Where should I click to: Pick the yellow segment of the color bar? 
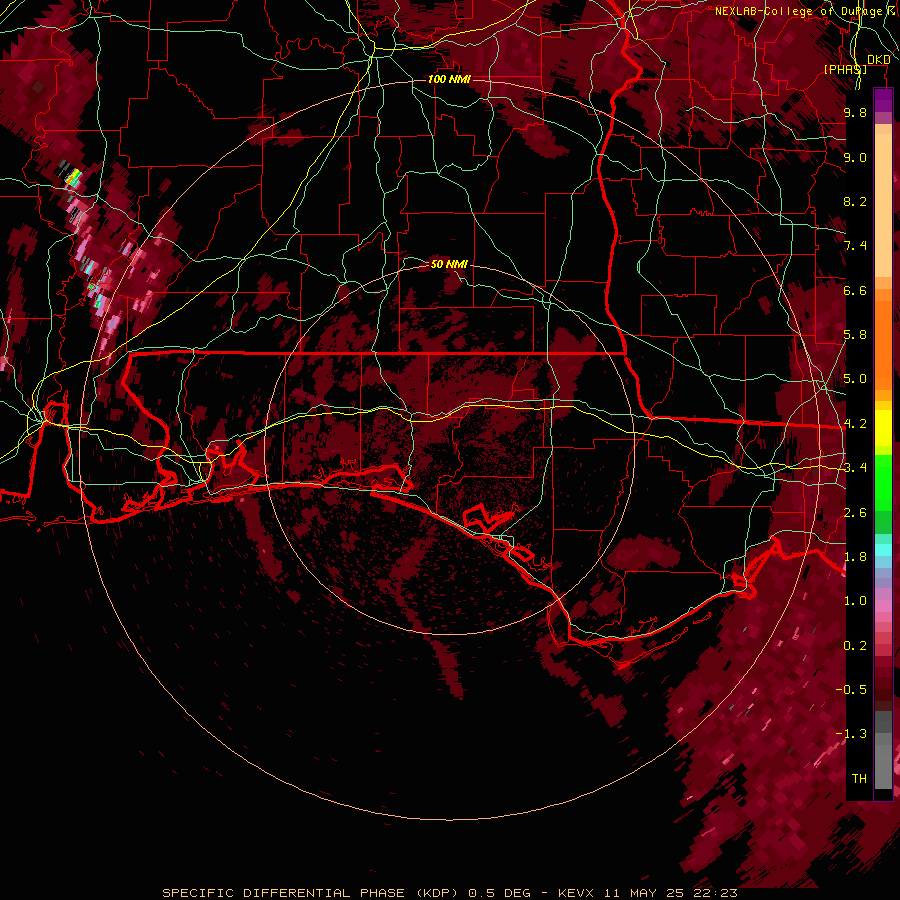point(883,428)
